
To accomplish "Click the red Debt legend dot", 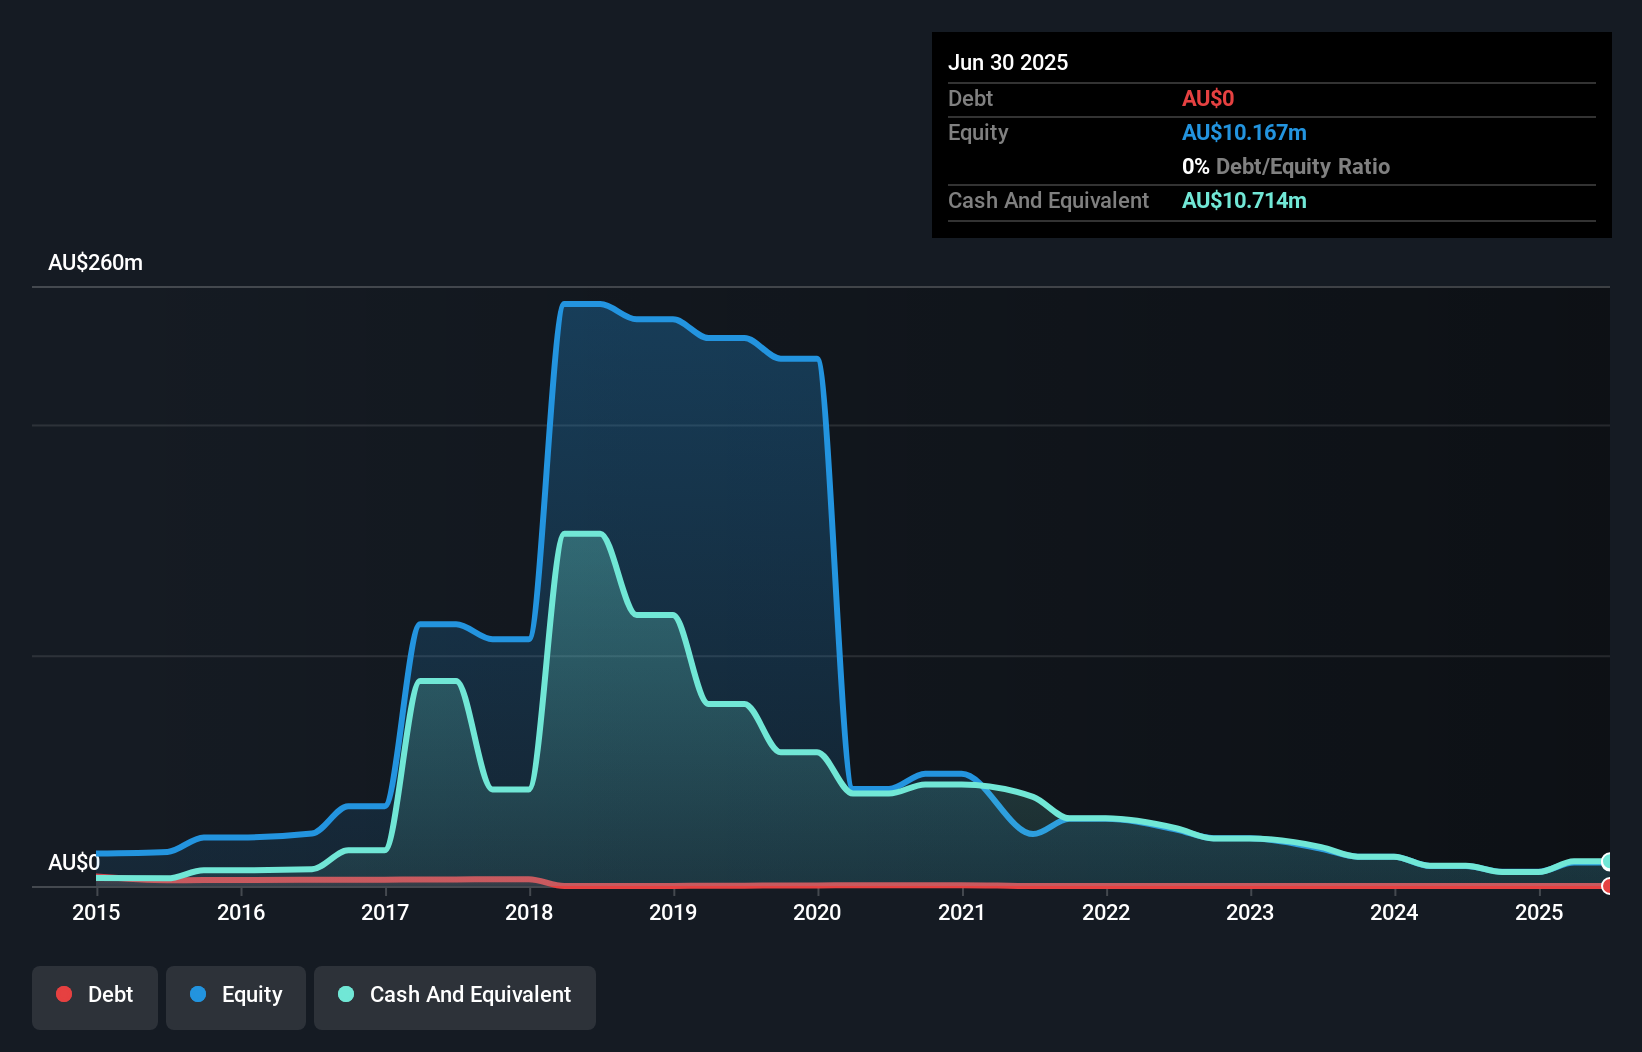I will click(64, 995).
